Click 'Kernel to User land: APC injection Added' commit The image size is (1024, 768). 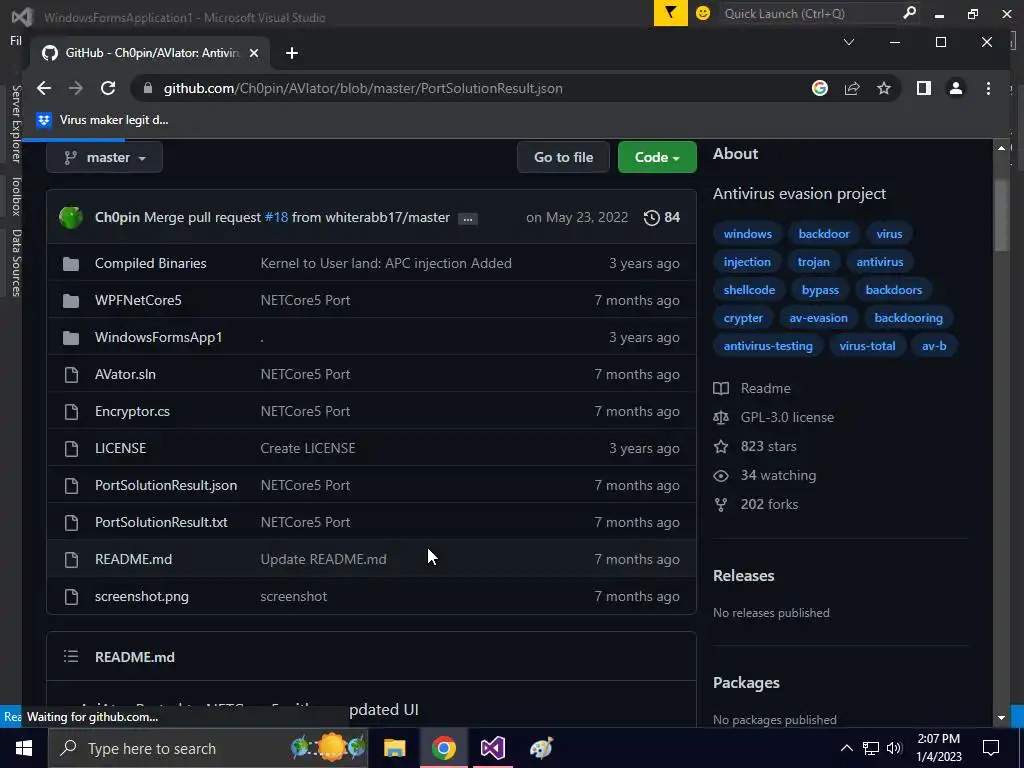[x=386, y=263]
